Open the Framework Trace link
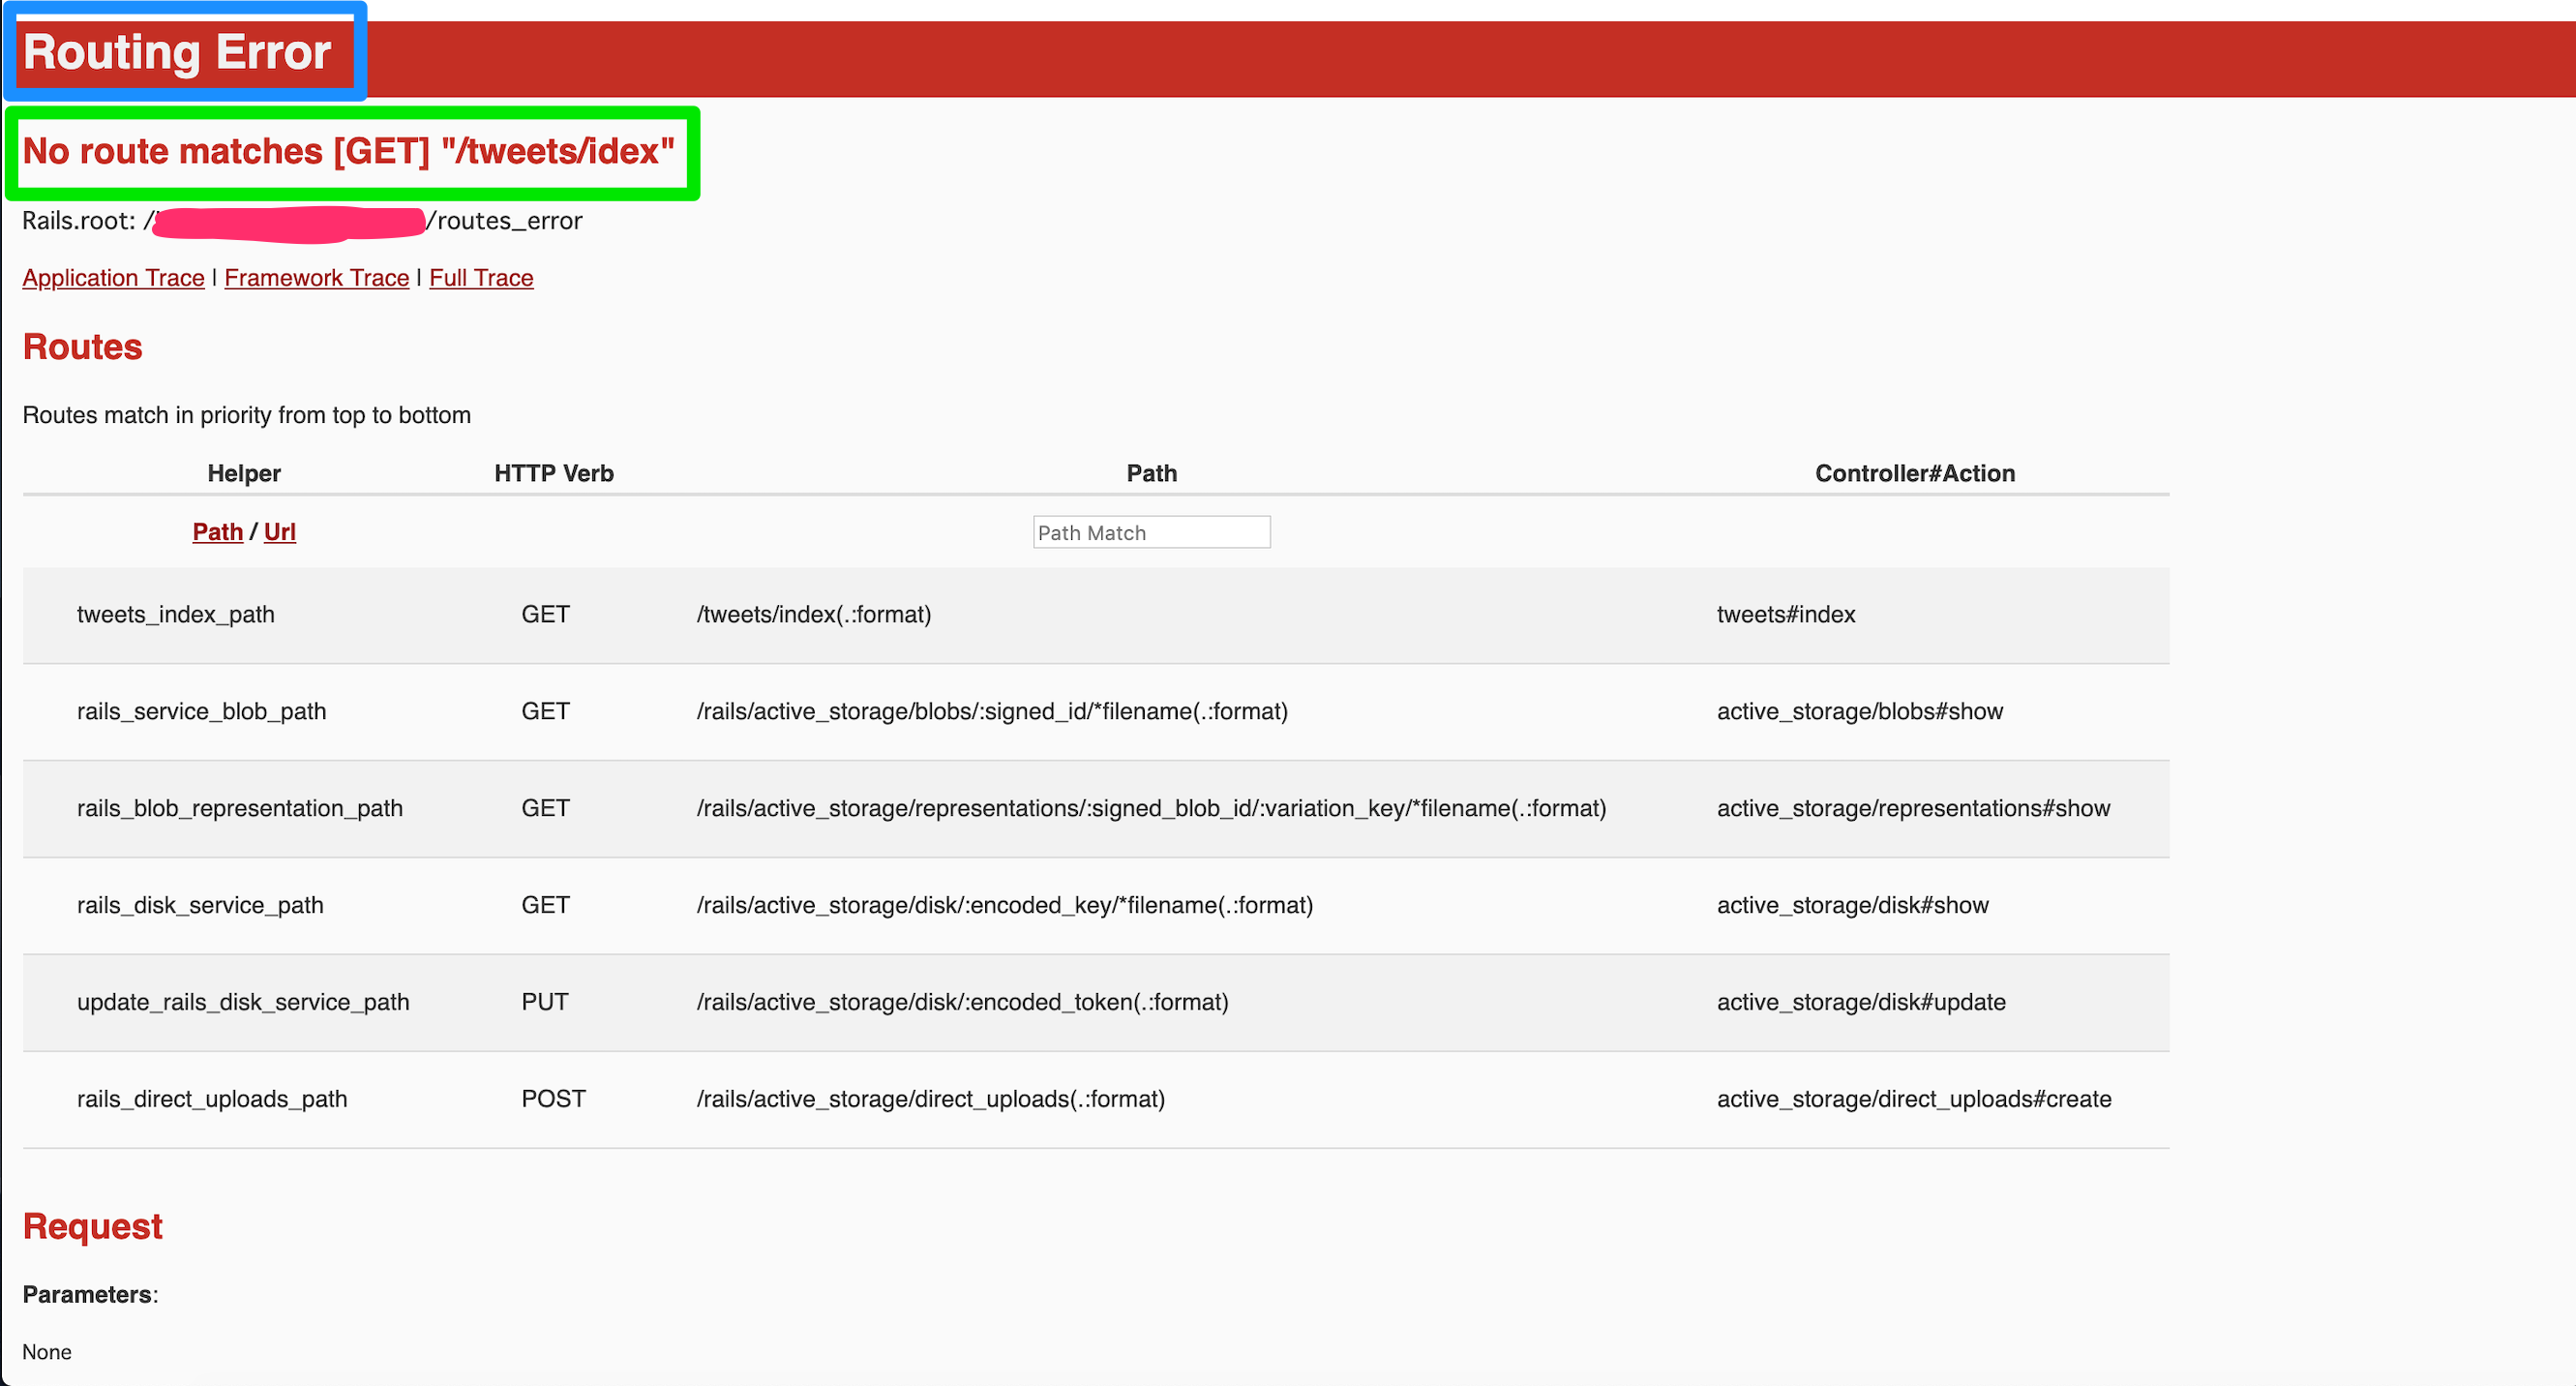This screenshot has width=2576, height=1386. click(316, 278)
